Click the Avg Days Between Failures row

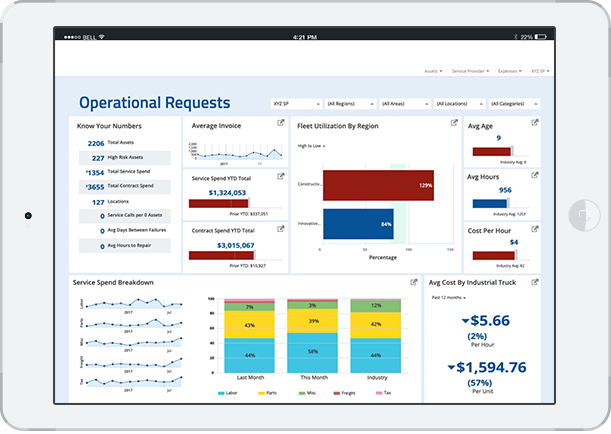125,231
